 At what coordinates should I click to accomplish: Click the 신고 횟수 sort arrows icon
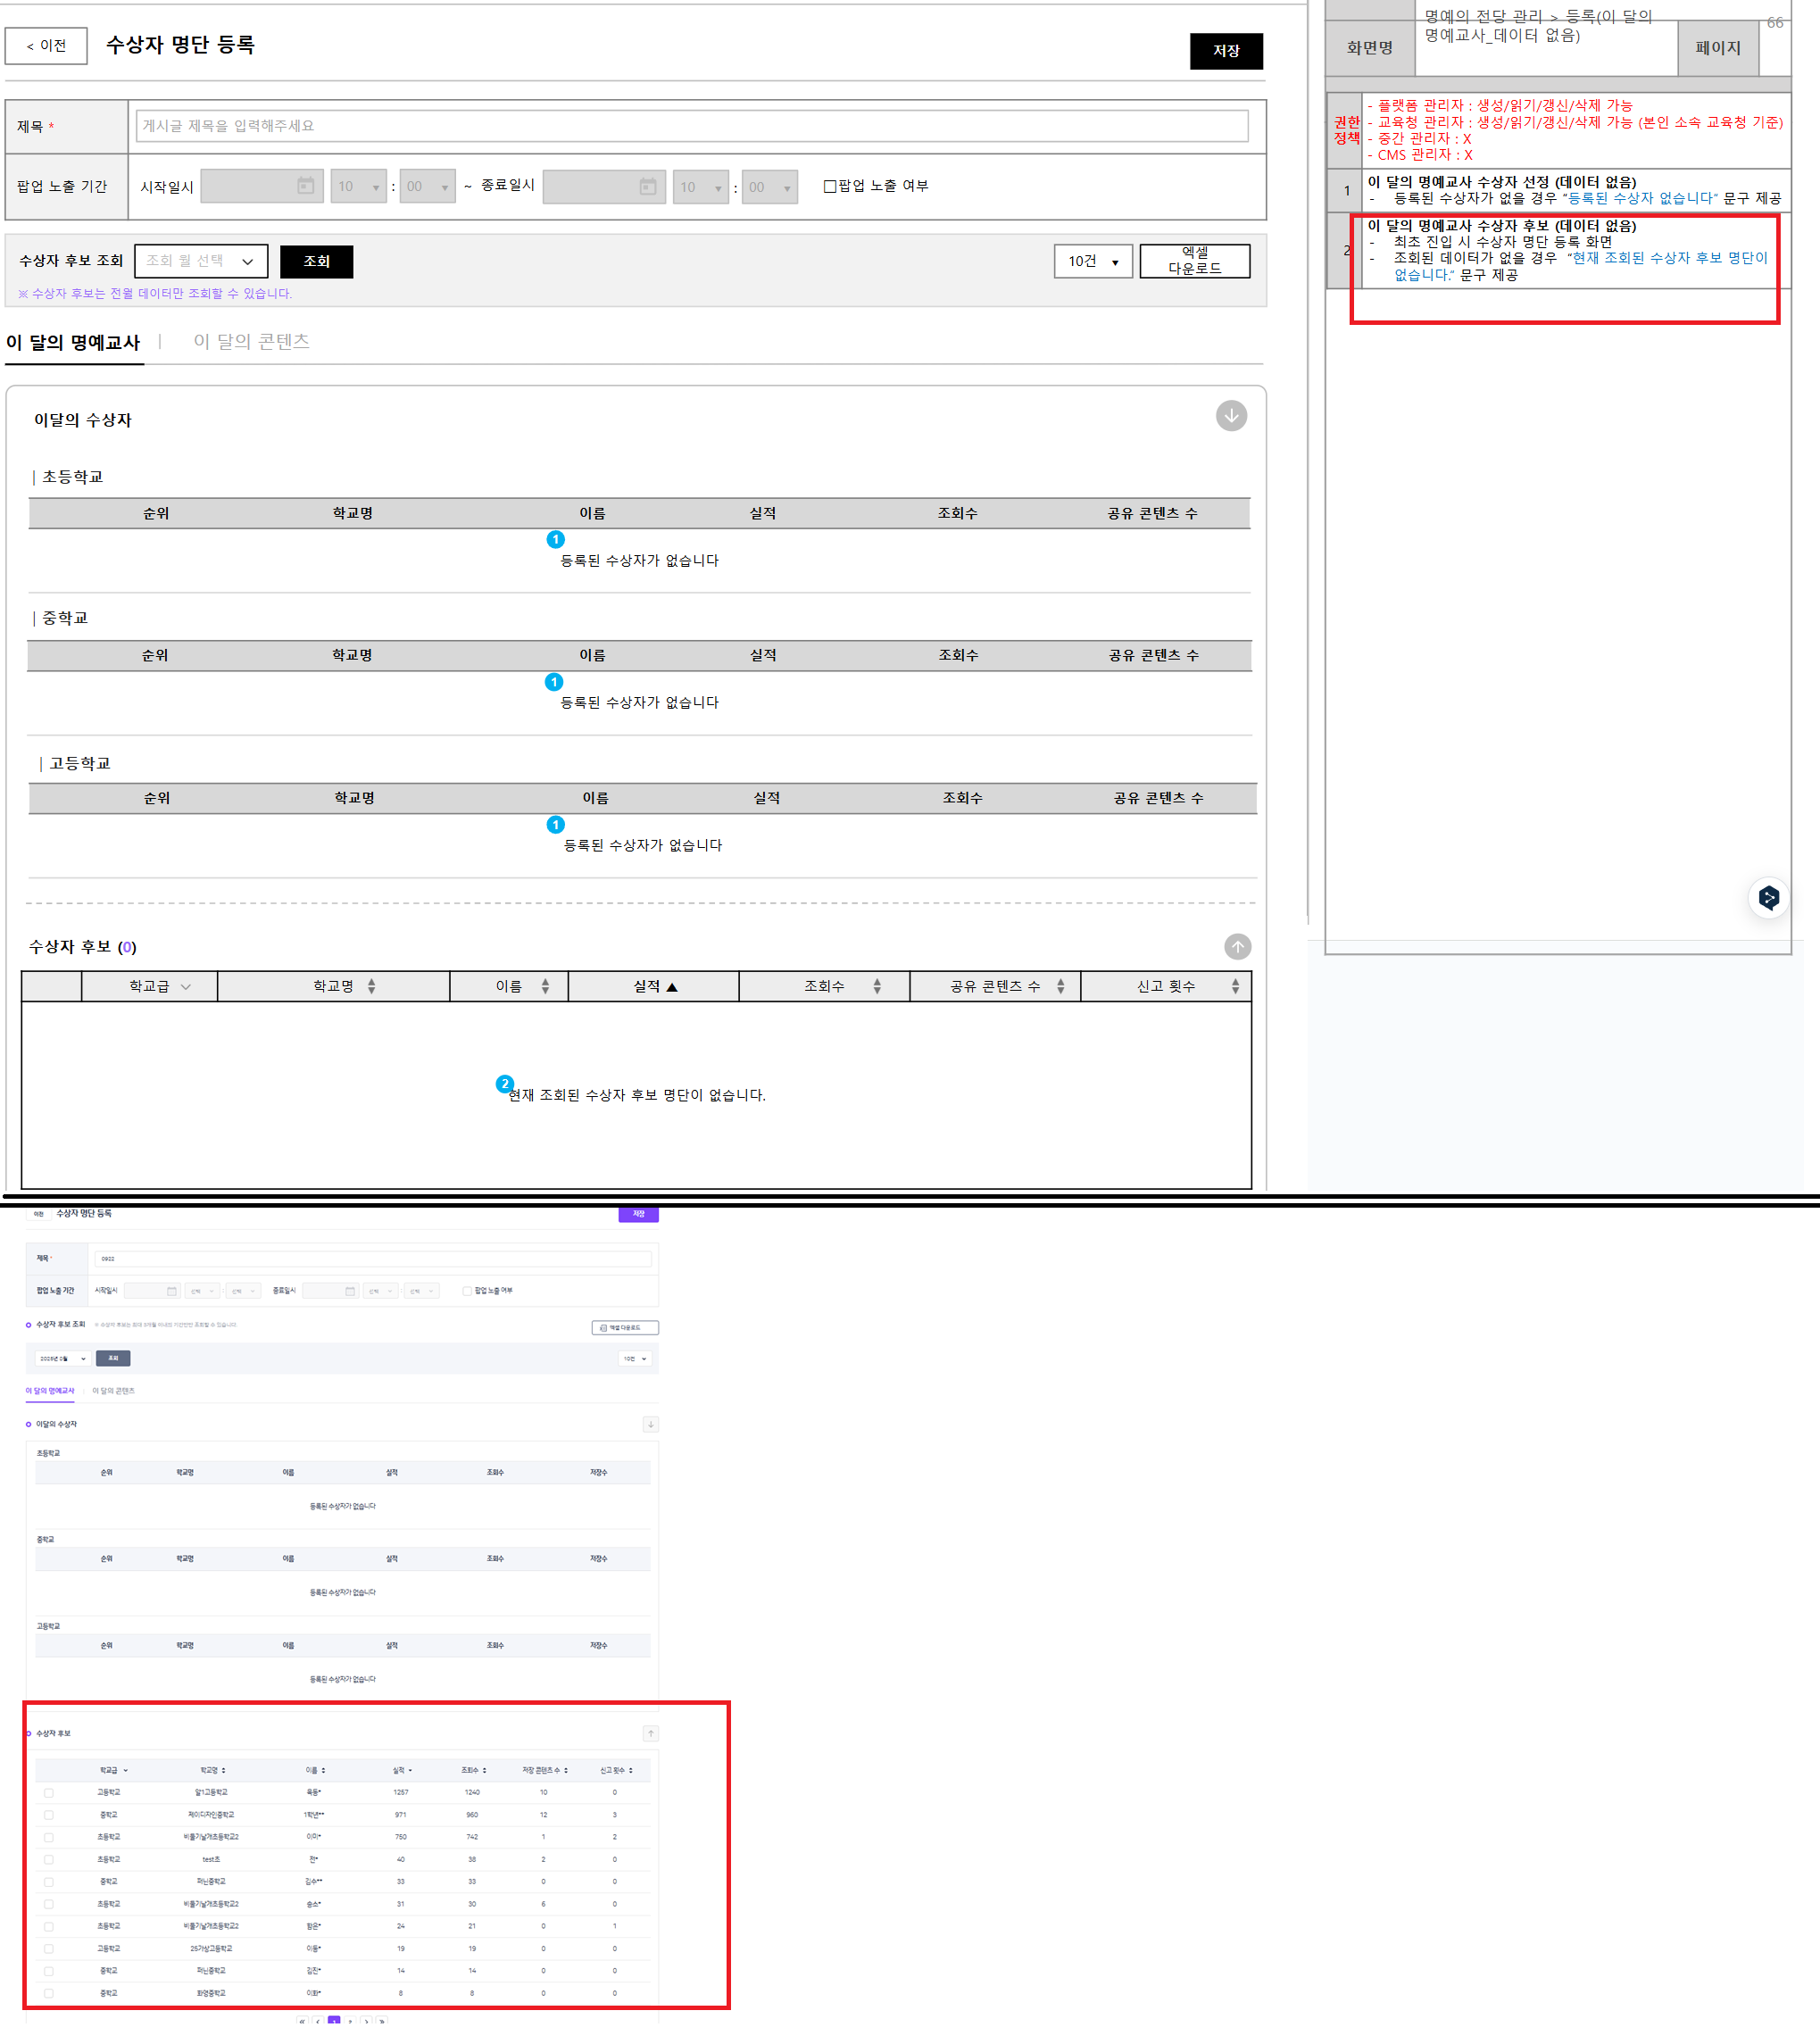point(1235,986)
